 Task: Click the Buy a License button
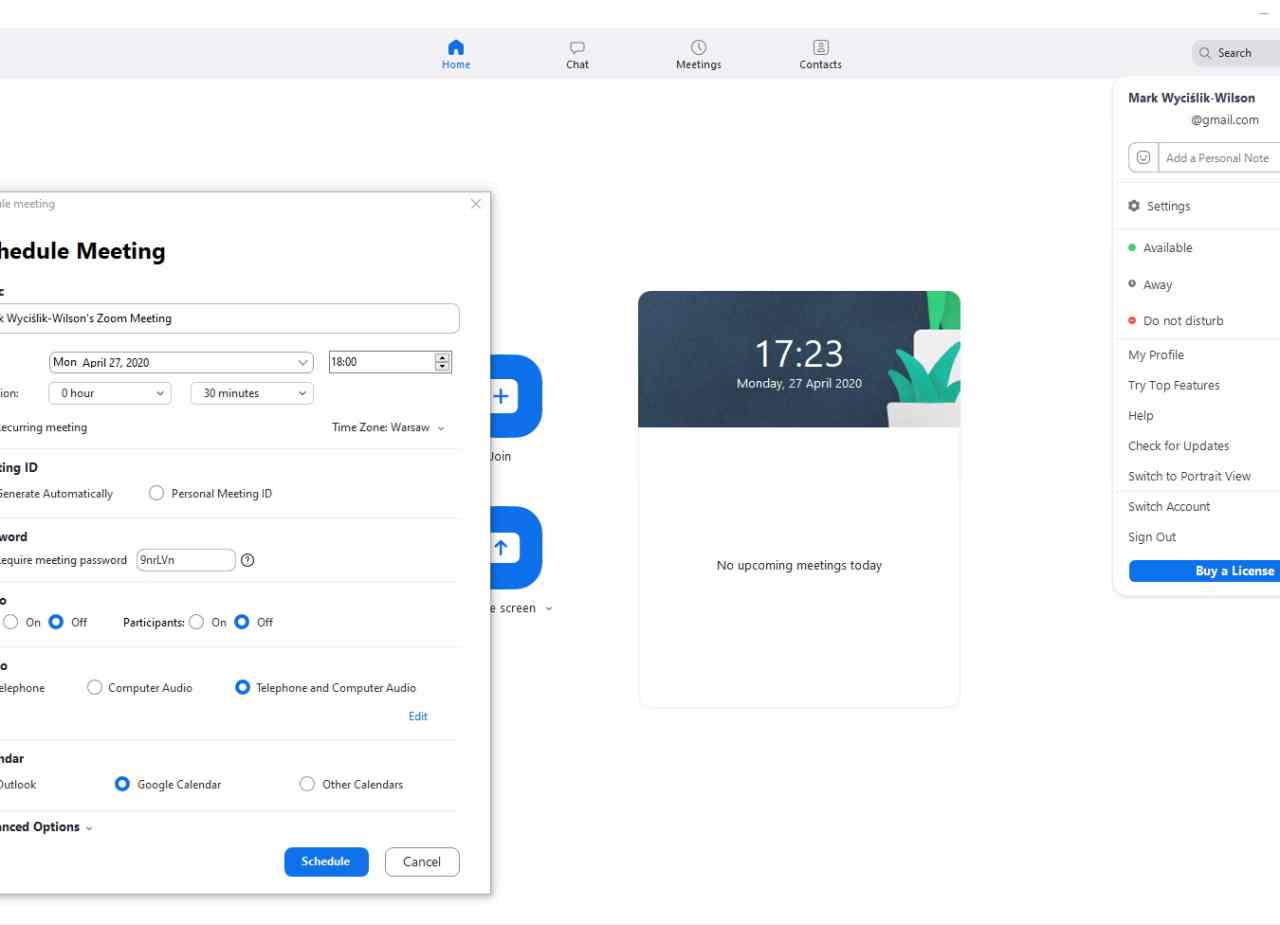point(1204,571)
